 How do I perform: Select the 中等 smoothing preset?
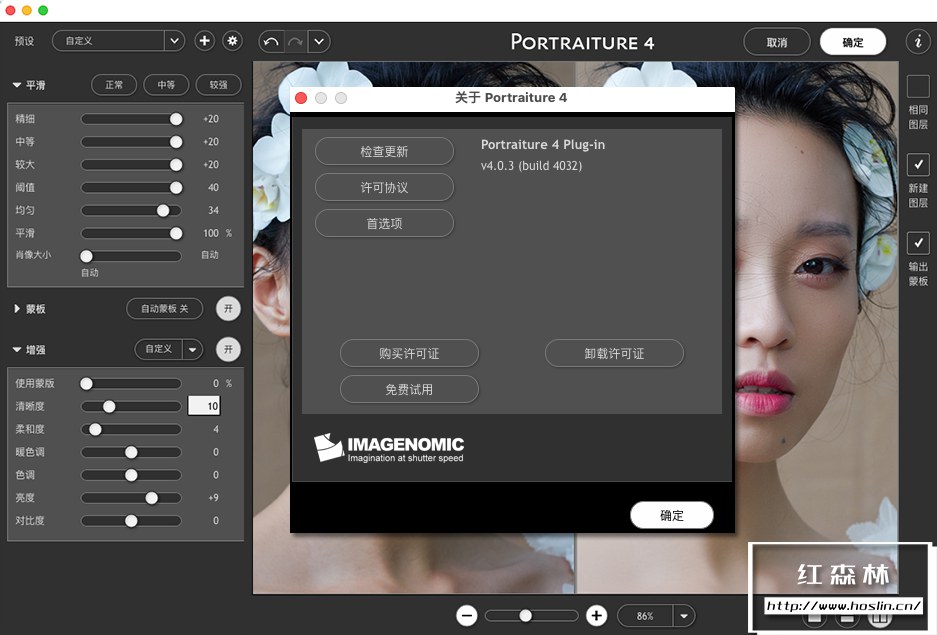(166, 85)
